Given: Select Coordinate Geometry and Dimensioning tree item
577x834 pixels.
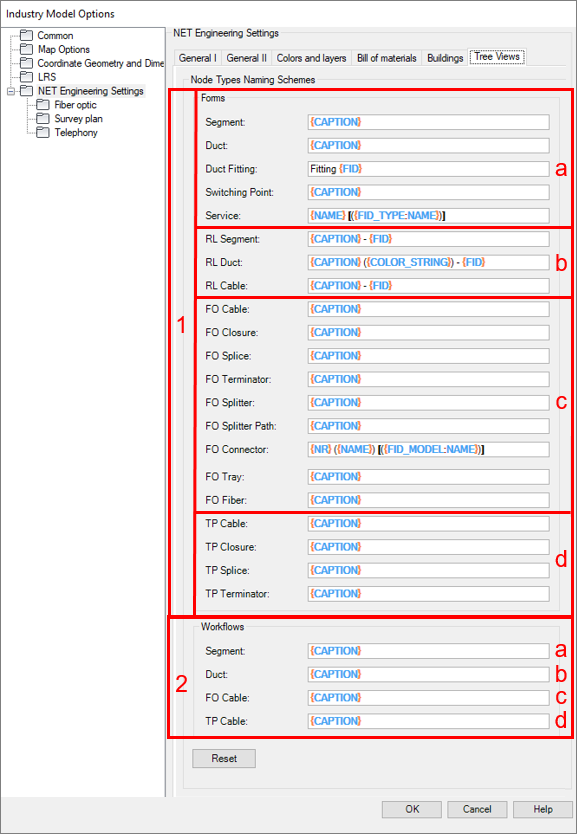Looking at the screenshot, I should click(101, 63).
